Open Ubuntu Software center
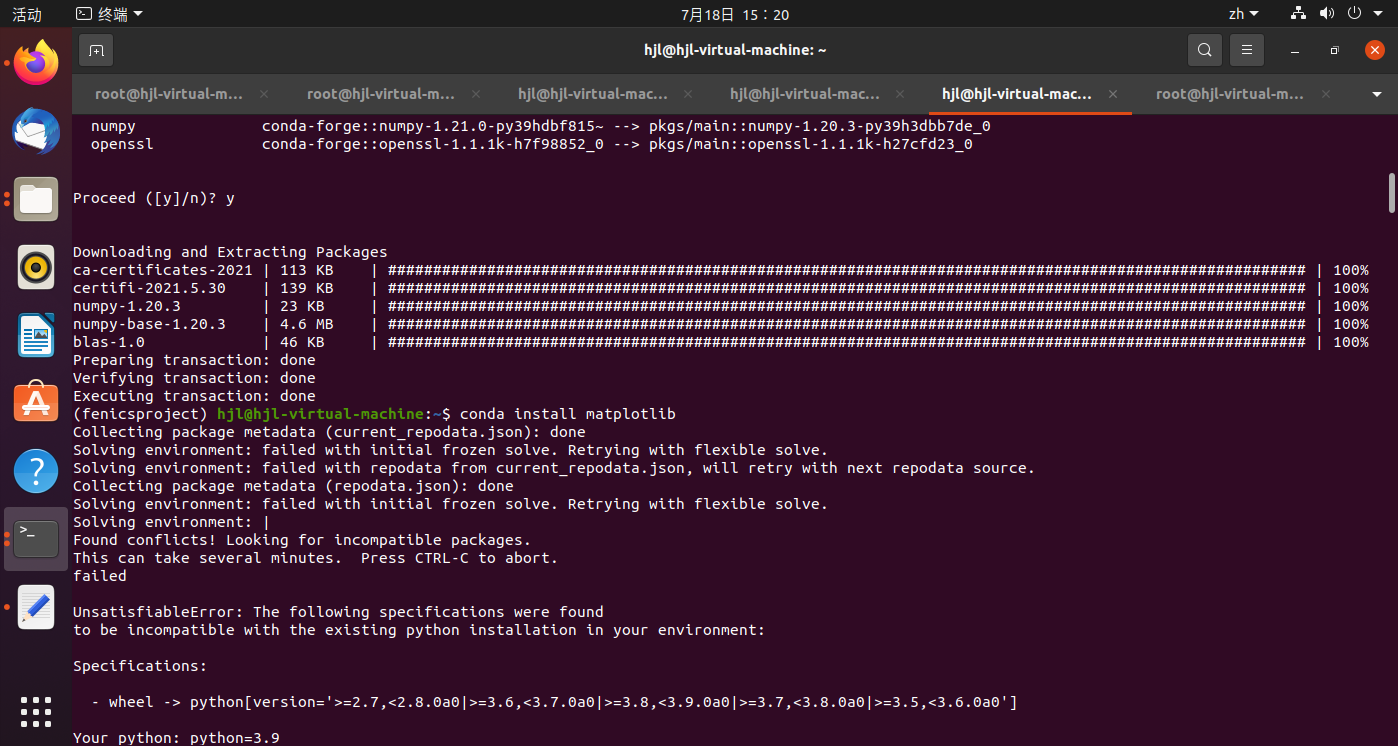 click(x=36, y=403)
